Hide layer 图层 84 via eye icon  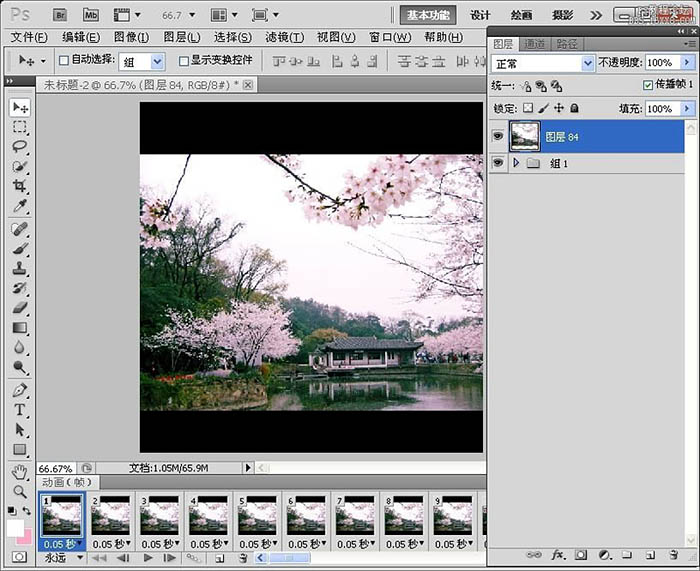[497, 136]
